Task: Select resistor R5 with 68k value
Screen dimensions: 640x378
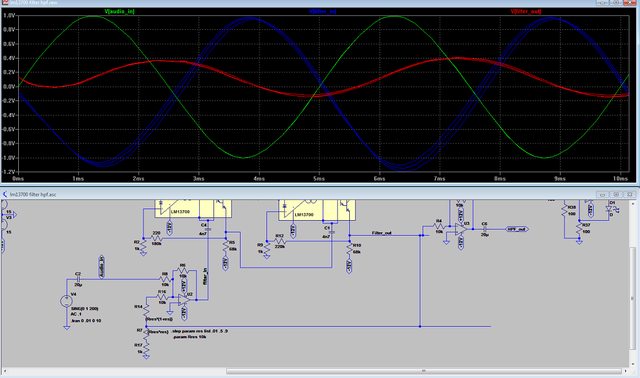Action: (x=227, y=248)
